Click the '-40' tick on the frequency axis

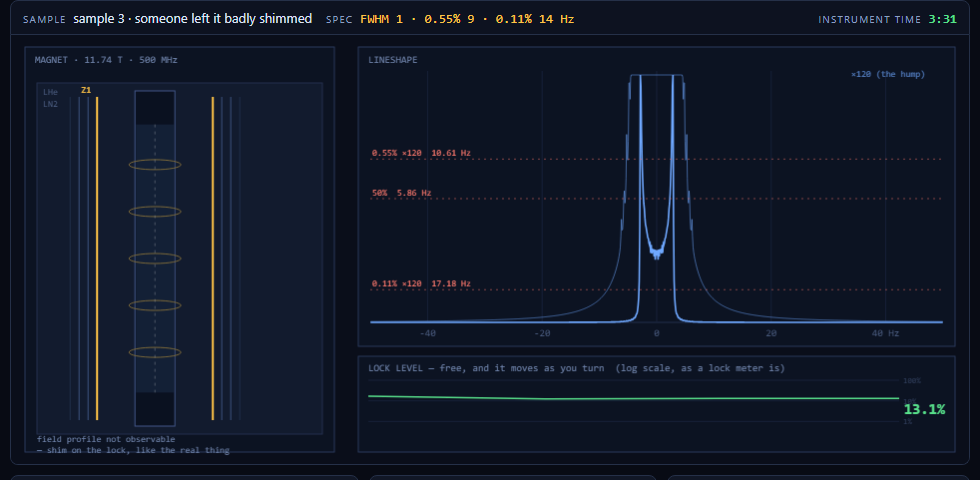point(428,334)
